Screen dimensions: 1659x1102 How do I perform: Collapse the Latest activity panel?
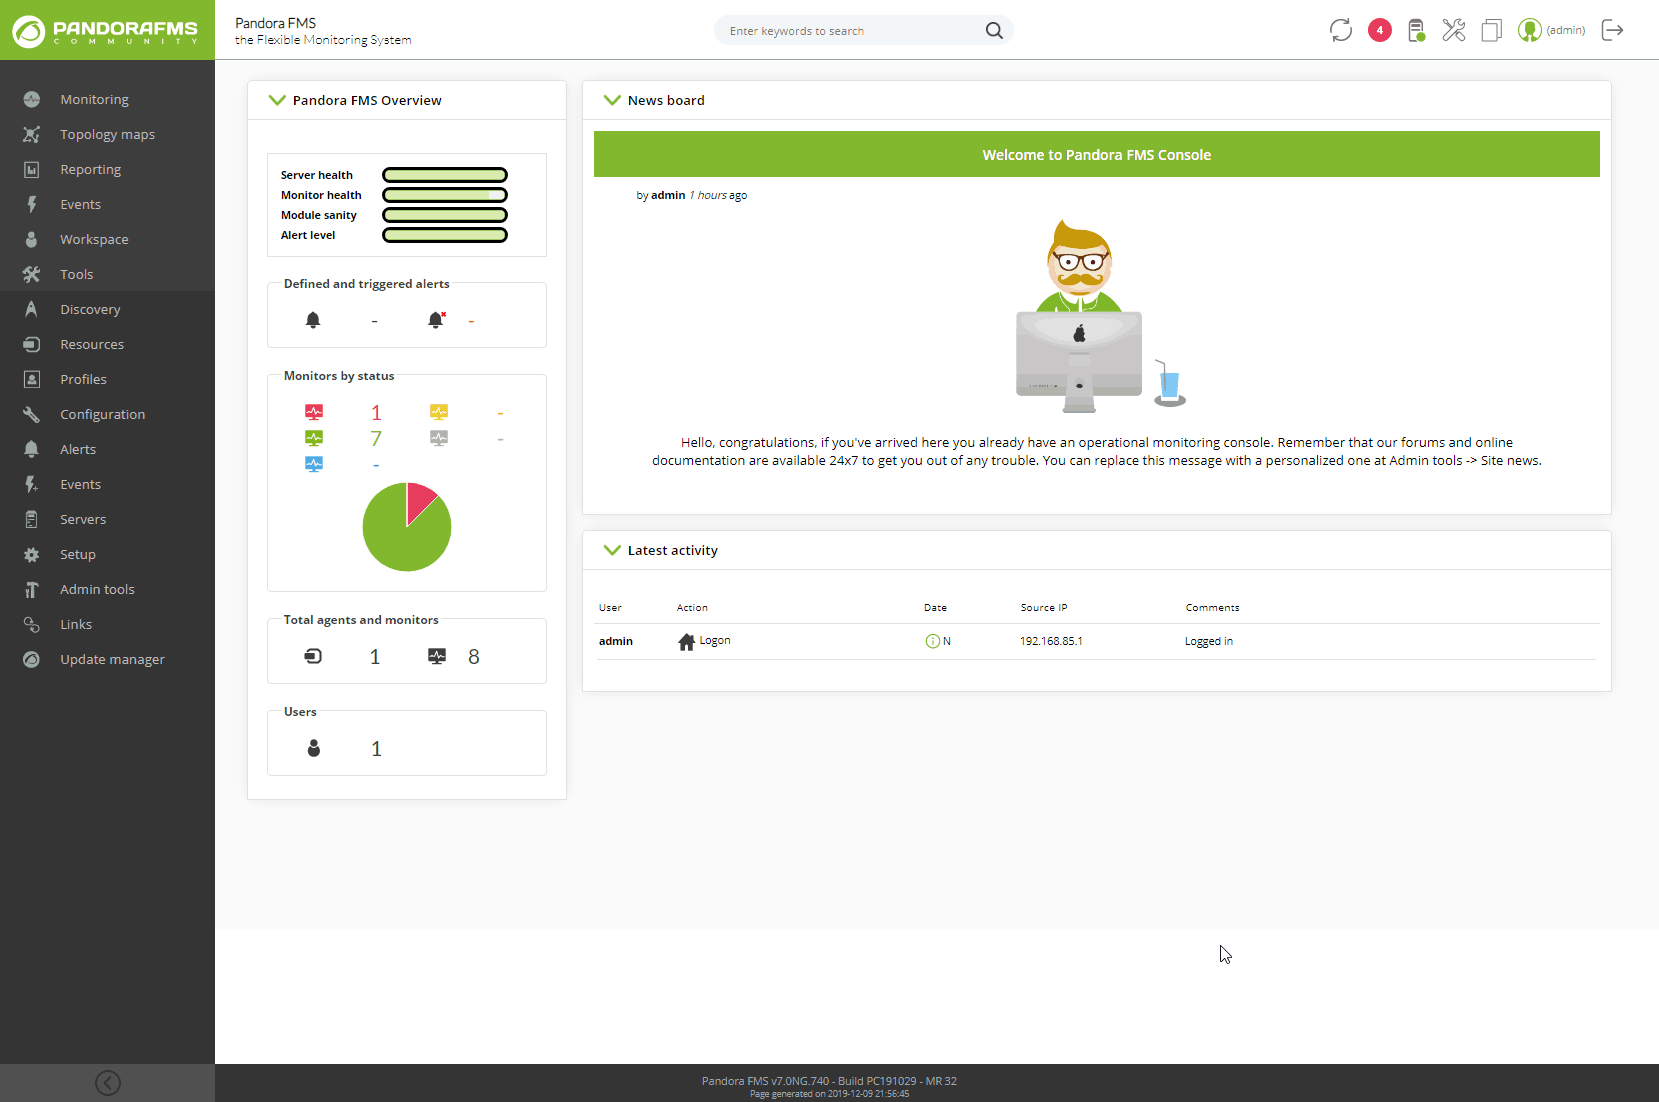pyautogui.click(x=612, y=550)
